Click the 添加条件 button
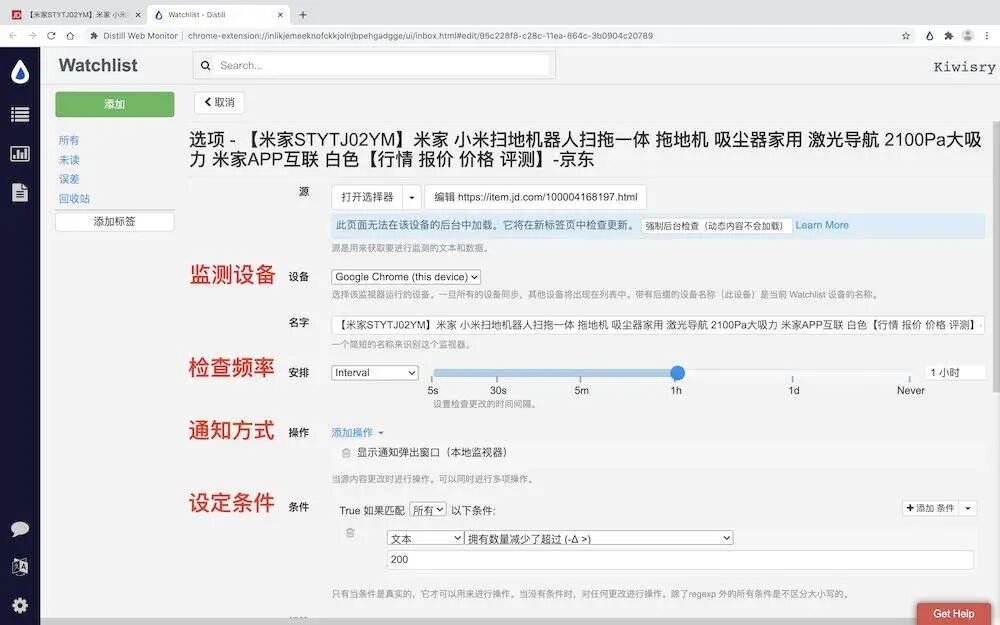 (930, 508)
